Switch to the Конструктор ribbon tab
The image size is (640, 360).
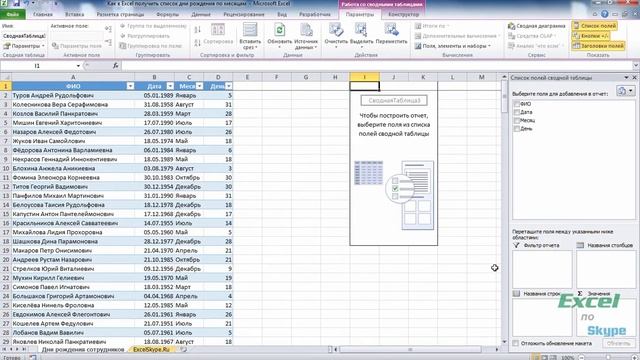(404, 14)
